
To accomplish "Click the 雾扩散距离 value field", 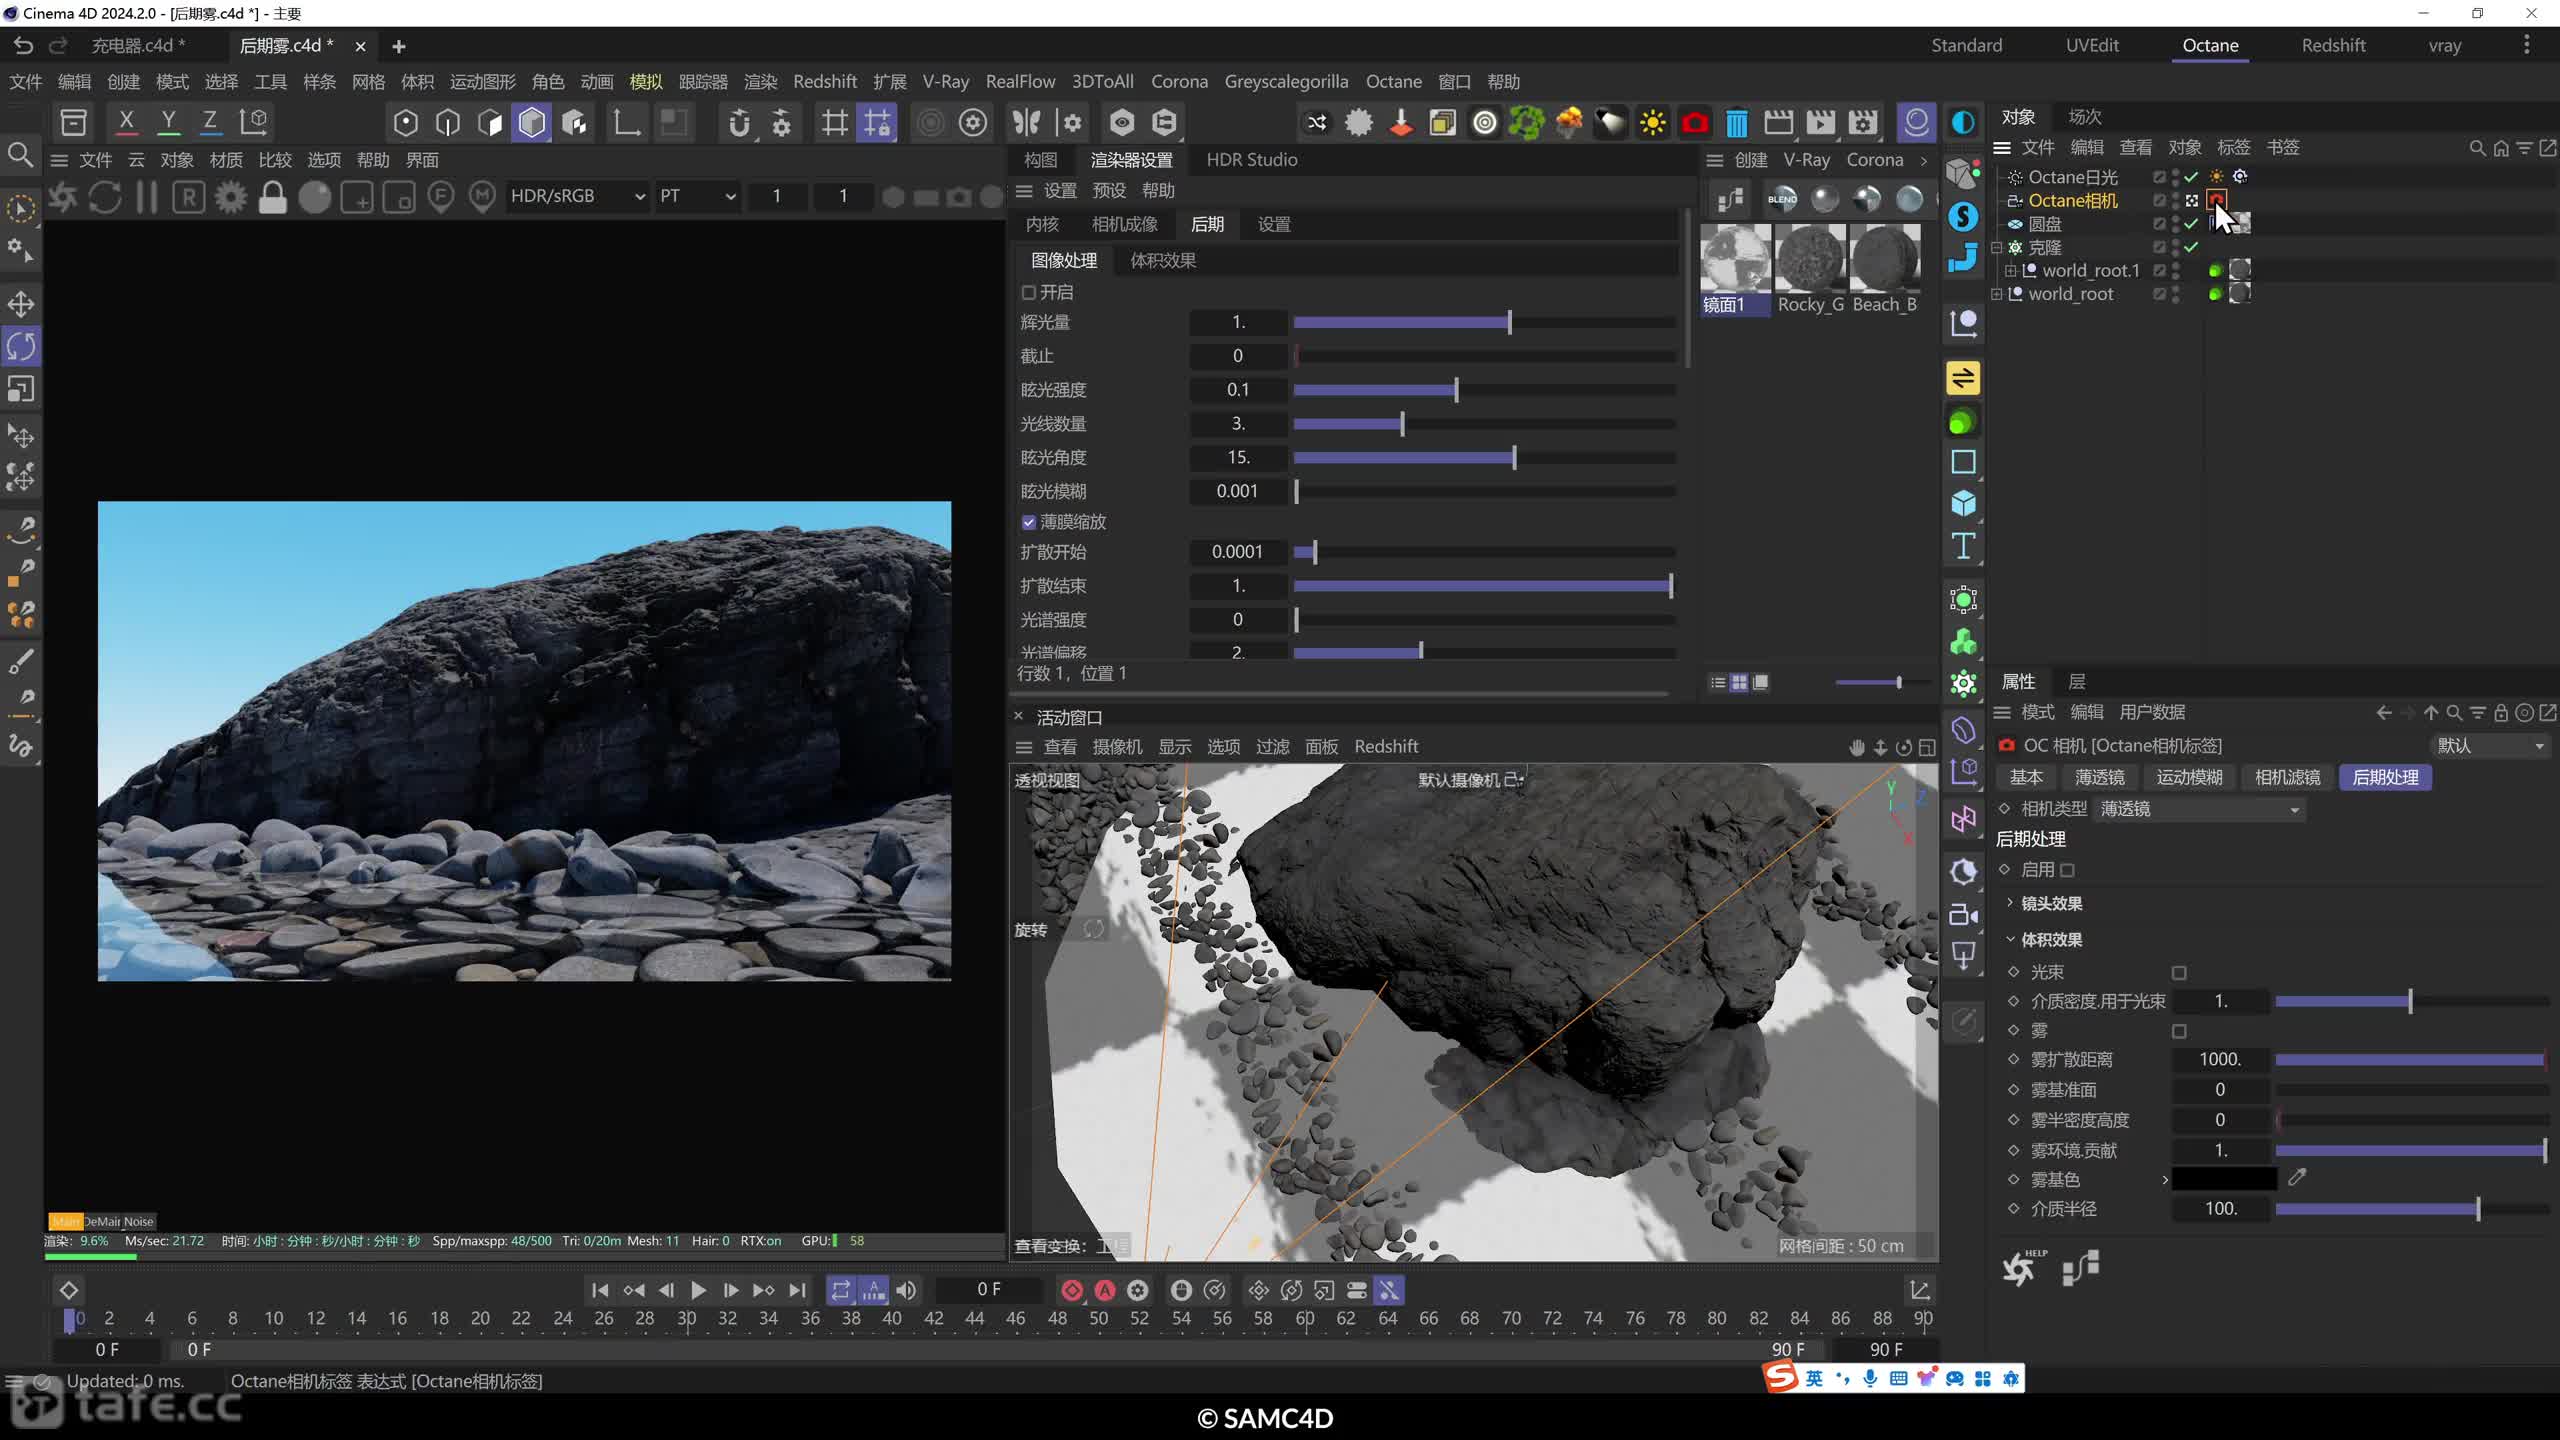I will [x=2220, y=1060].
